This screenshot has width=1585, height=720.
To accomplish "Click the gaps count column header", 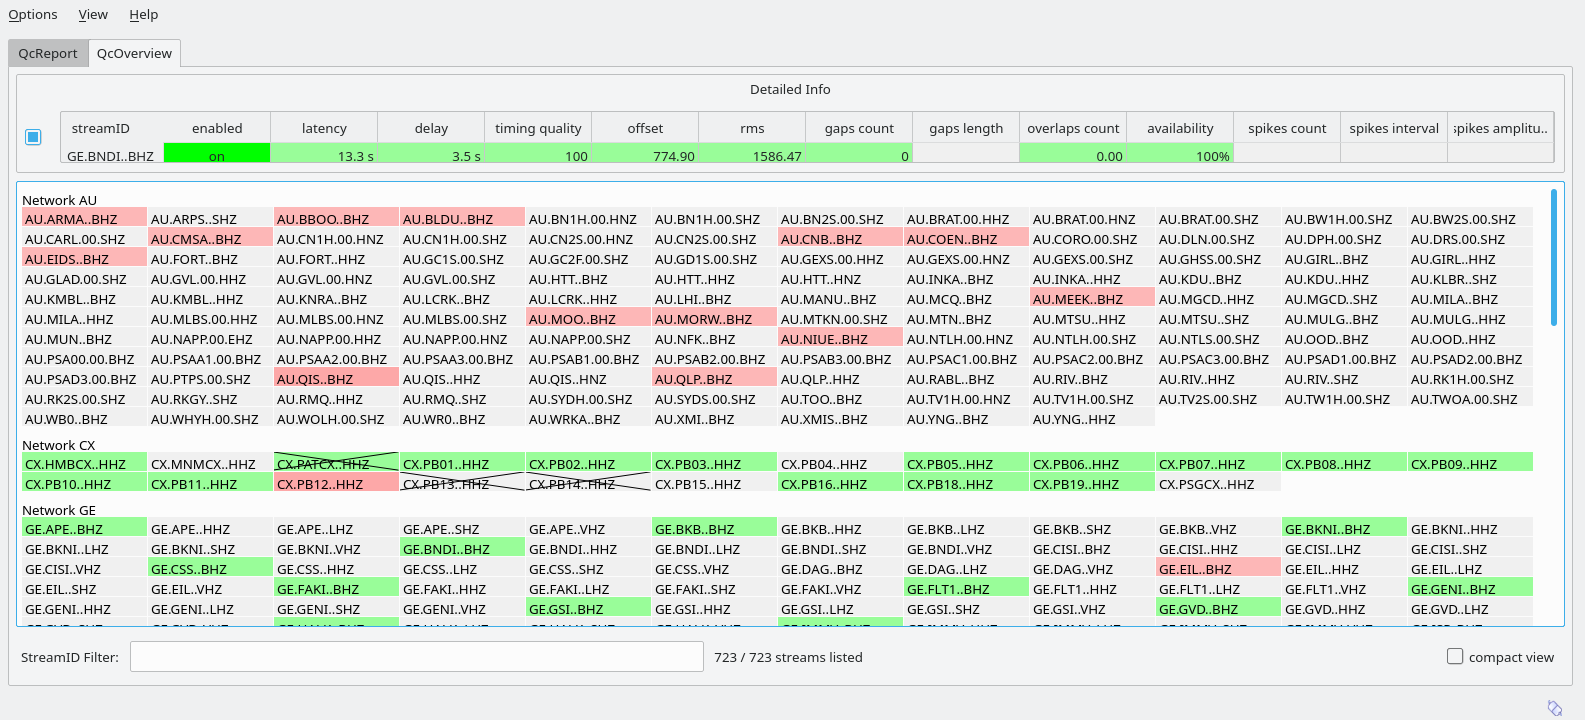I will pyautogui.click(x=859, y=128).
